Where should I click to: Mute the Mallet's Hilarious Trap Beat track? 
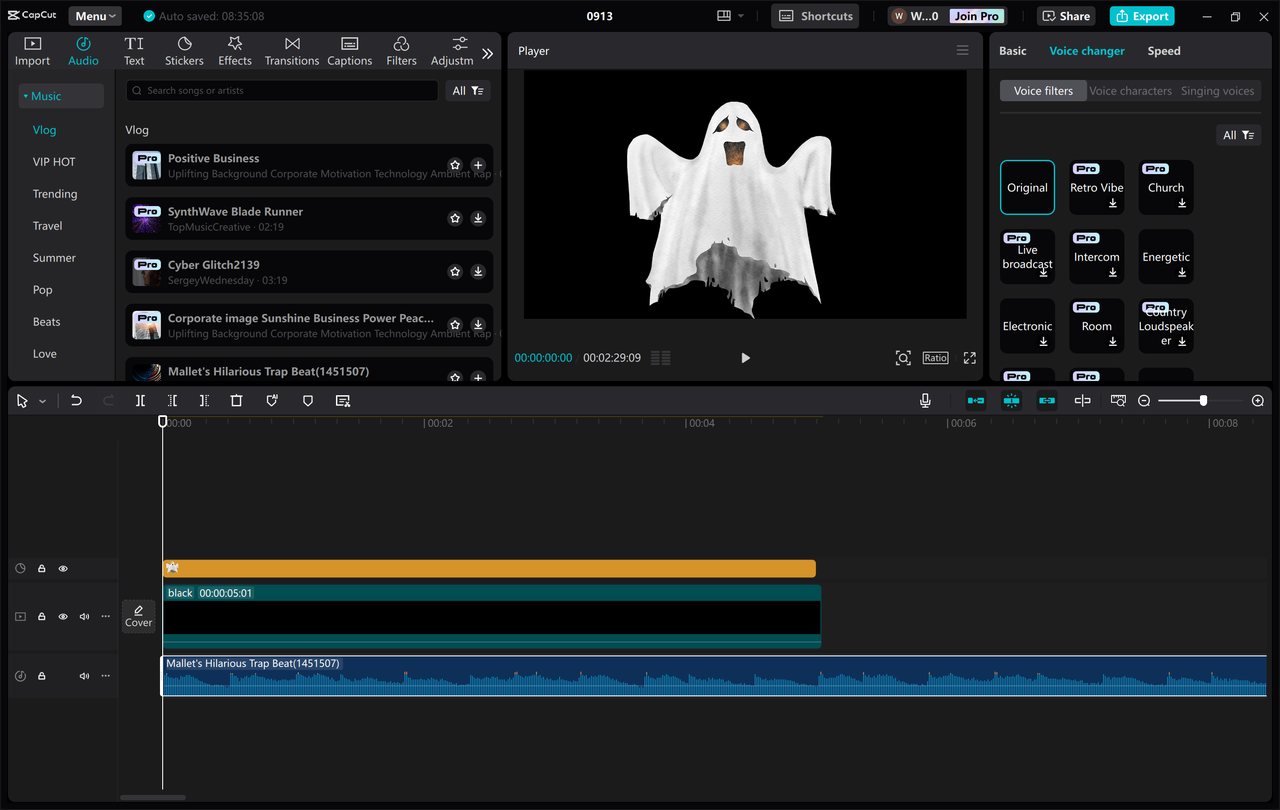84,675
